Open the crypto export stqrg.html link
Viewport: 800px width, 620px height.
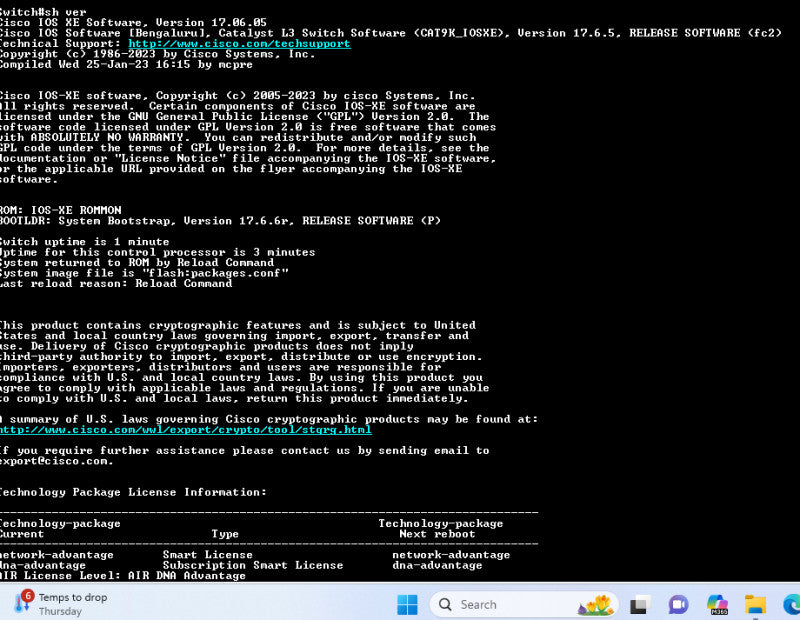pos(186,430)
